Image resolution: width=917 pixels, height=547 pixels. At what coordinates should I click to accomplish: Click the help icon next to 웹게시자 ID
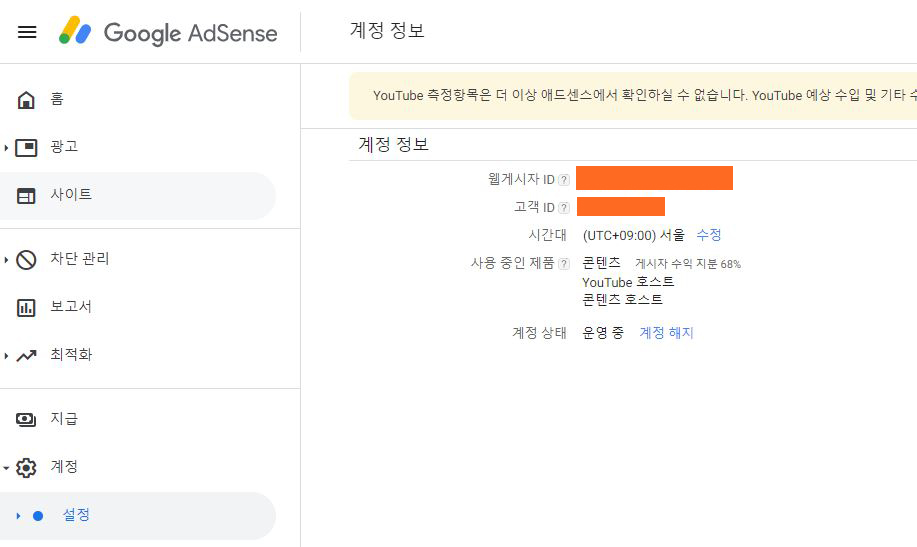point(564,180)
